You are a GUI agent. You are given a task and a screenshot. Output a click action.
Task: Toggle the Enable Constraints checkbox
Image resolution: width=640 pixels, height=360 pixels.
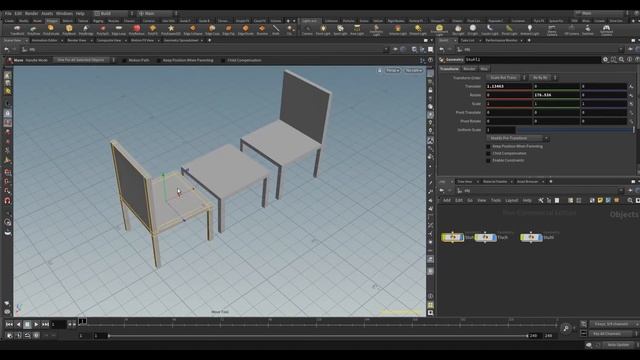point(488,160)
